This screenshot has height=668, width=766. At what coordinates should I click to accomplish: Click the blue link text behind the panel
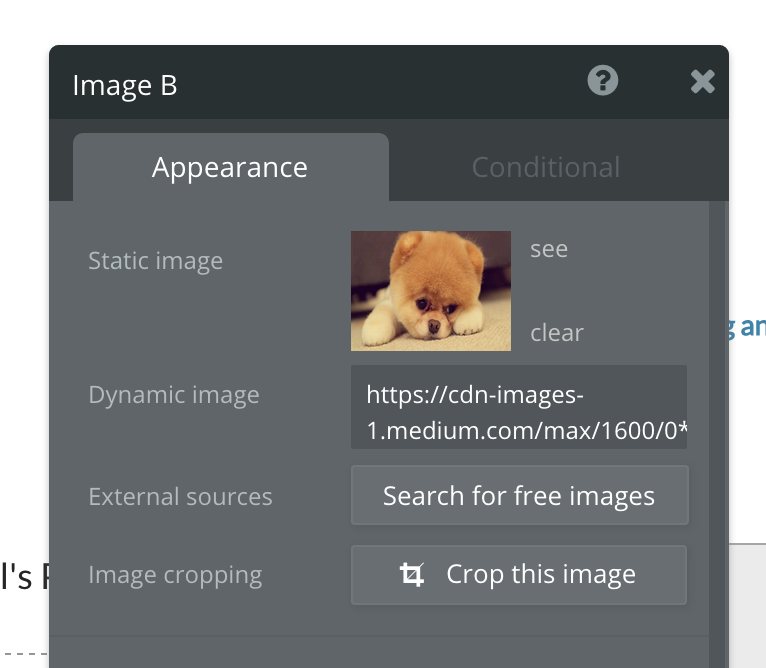748,326
